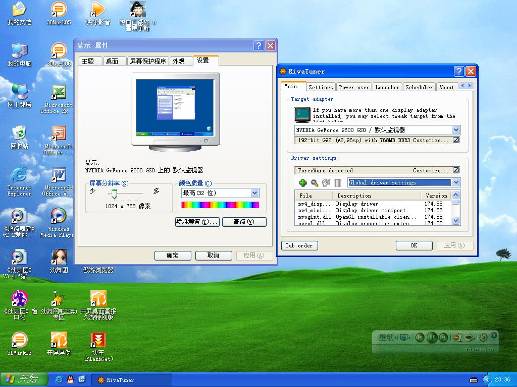This screenshot has width=517, height=387.
Task: Switch to the Launcher tab in RivaTuner
Action: click(x=387, y=87)
